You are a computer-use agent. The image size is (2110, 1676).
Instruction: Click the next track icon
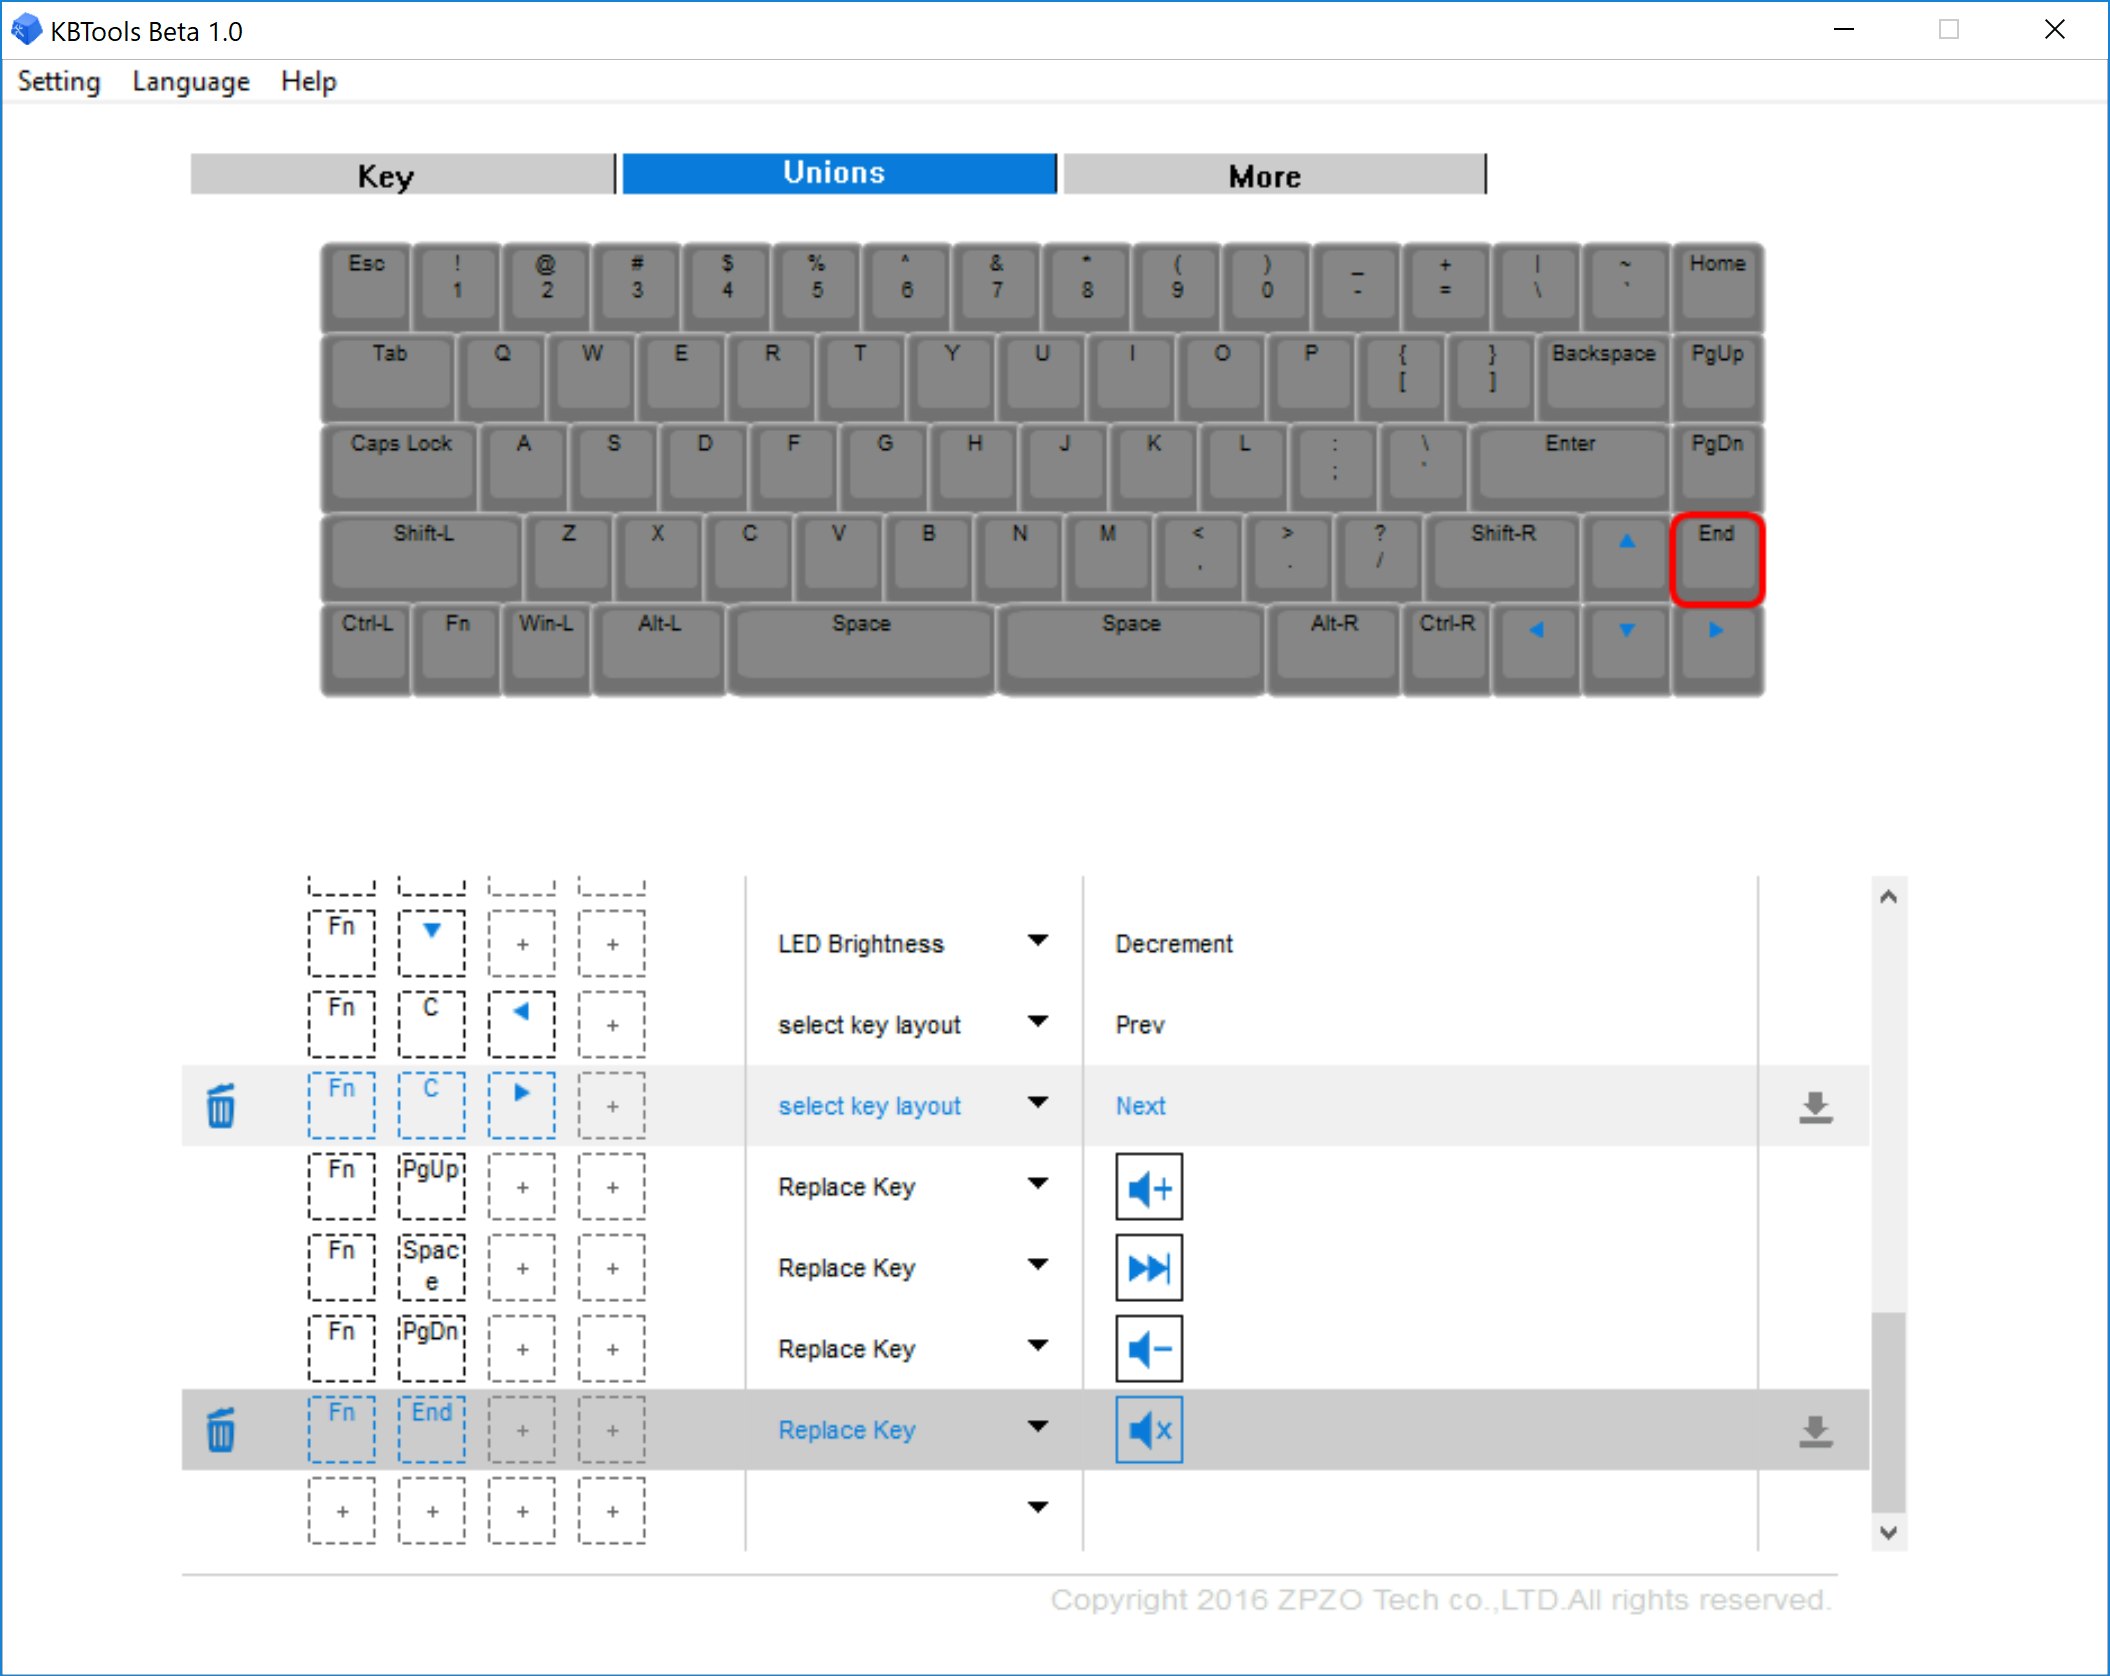pyautogui.click(x=1148, y=1268)
